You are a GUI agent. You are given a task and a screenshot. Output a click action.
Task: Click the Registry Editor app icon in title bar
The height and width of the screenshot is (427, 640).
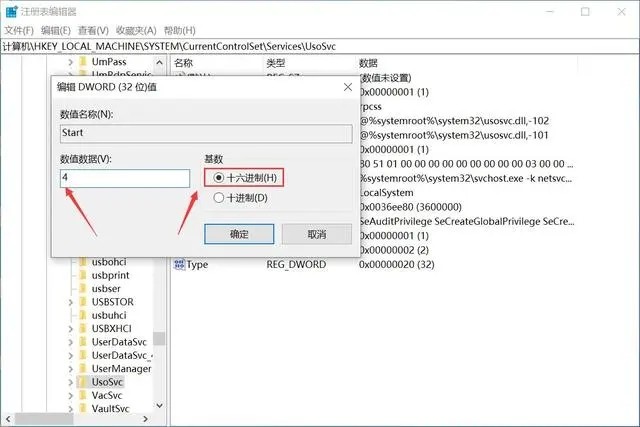pyautogui.click(x=11, y=11)
